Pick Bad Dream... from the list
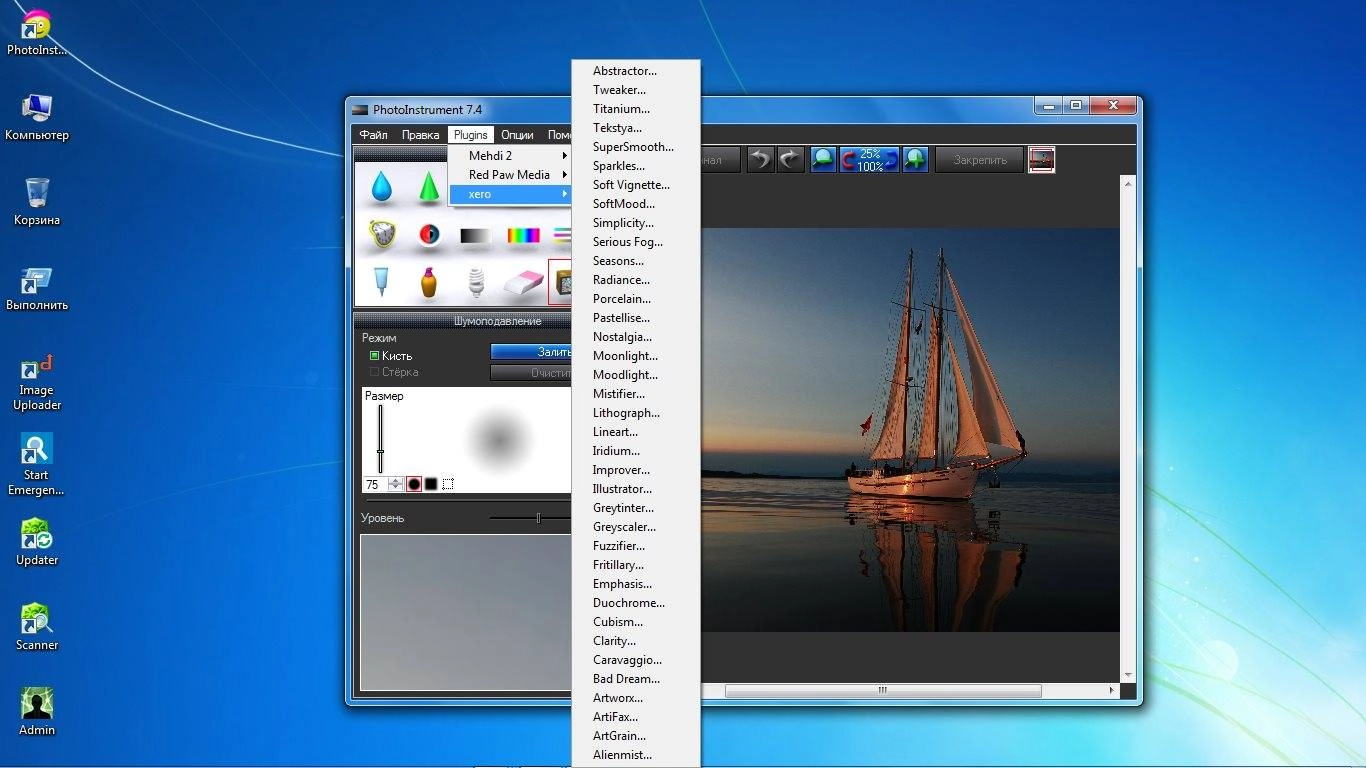The width and height of the screenshot is (1366, 768). point(636,679)
